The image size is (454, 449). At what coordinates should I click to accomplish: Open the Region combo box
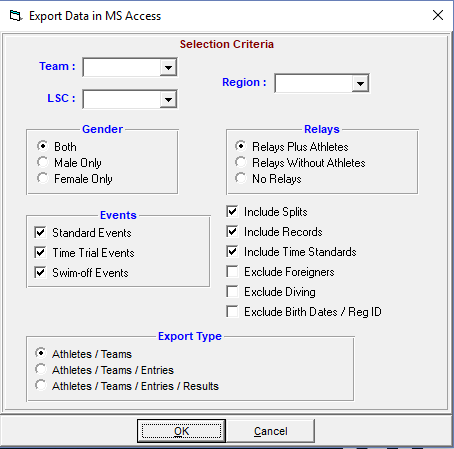pos(360,83)
